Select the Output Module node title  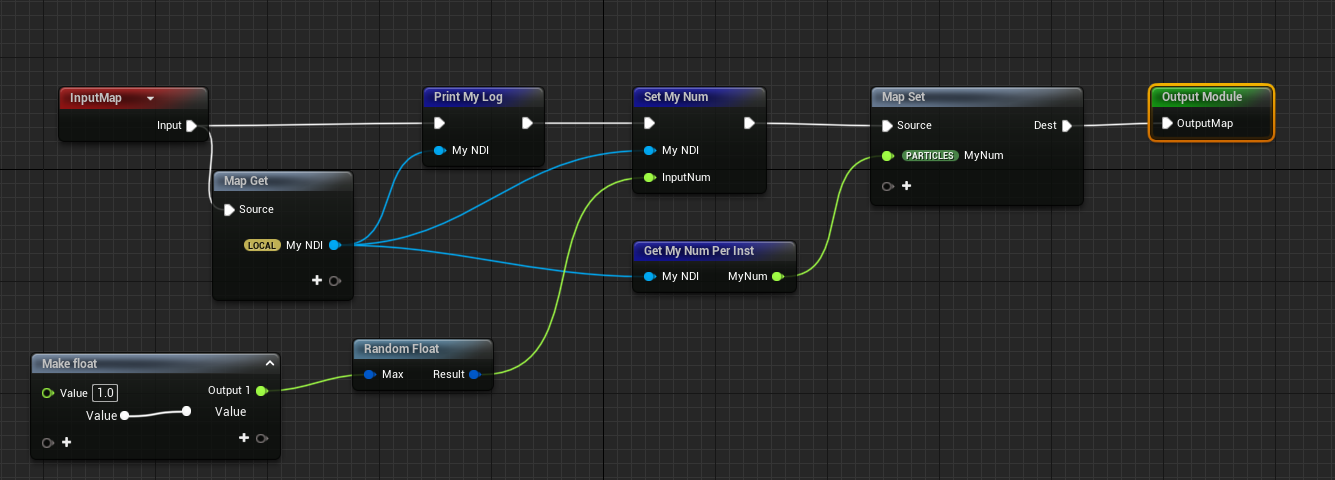coord(1201,97)
